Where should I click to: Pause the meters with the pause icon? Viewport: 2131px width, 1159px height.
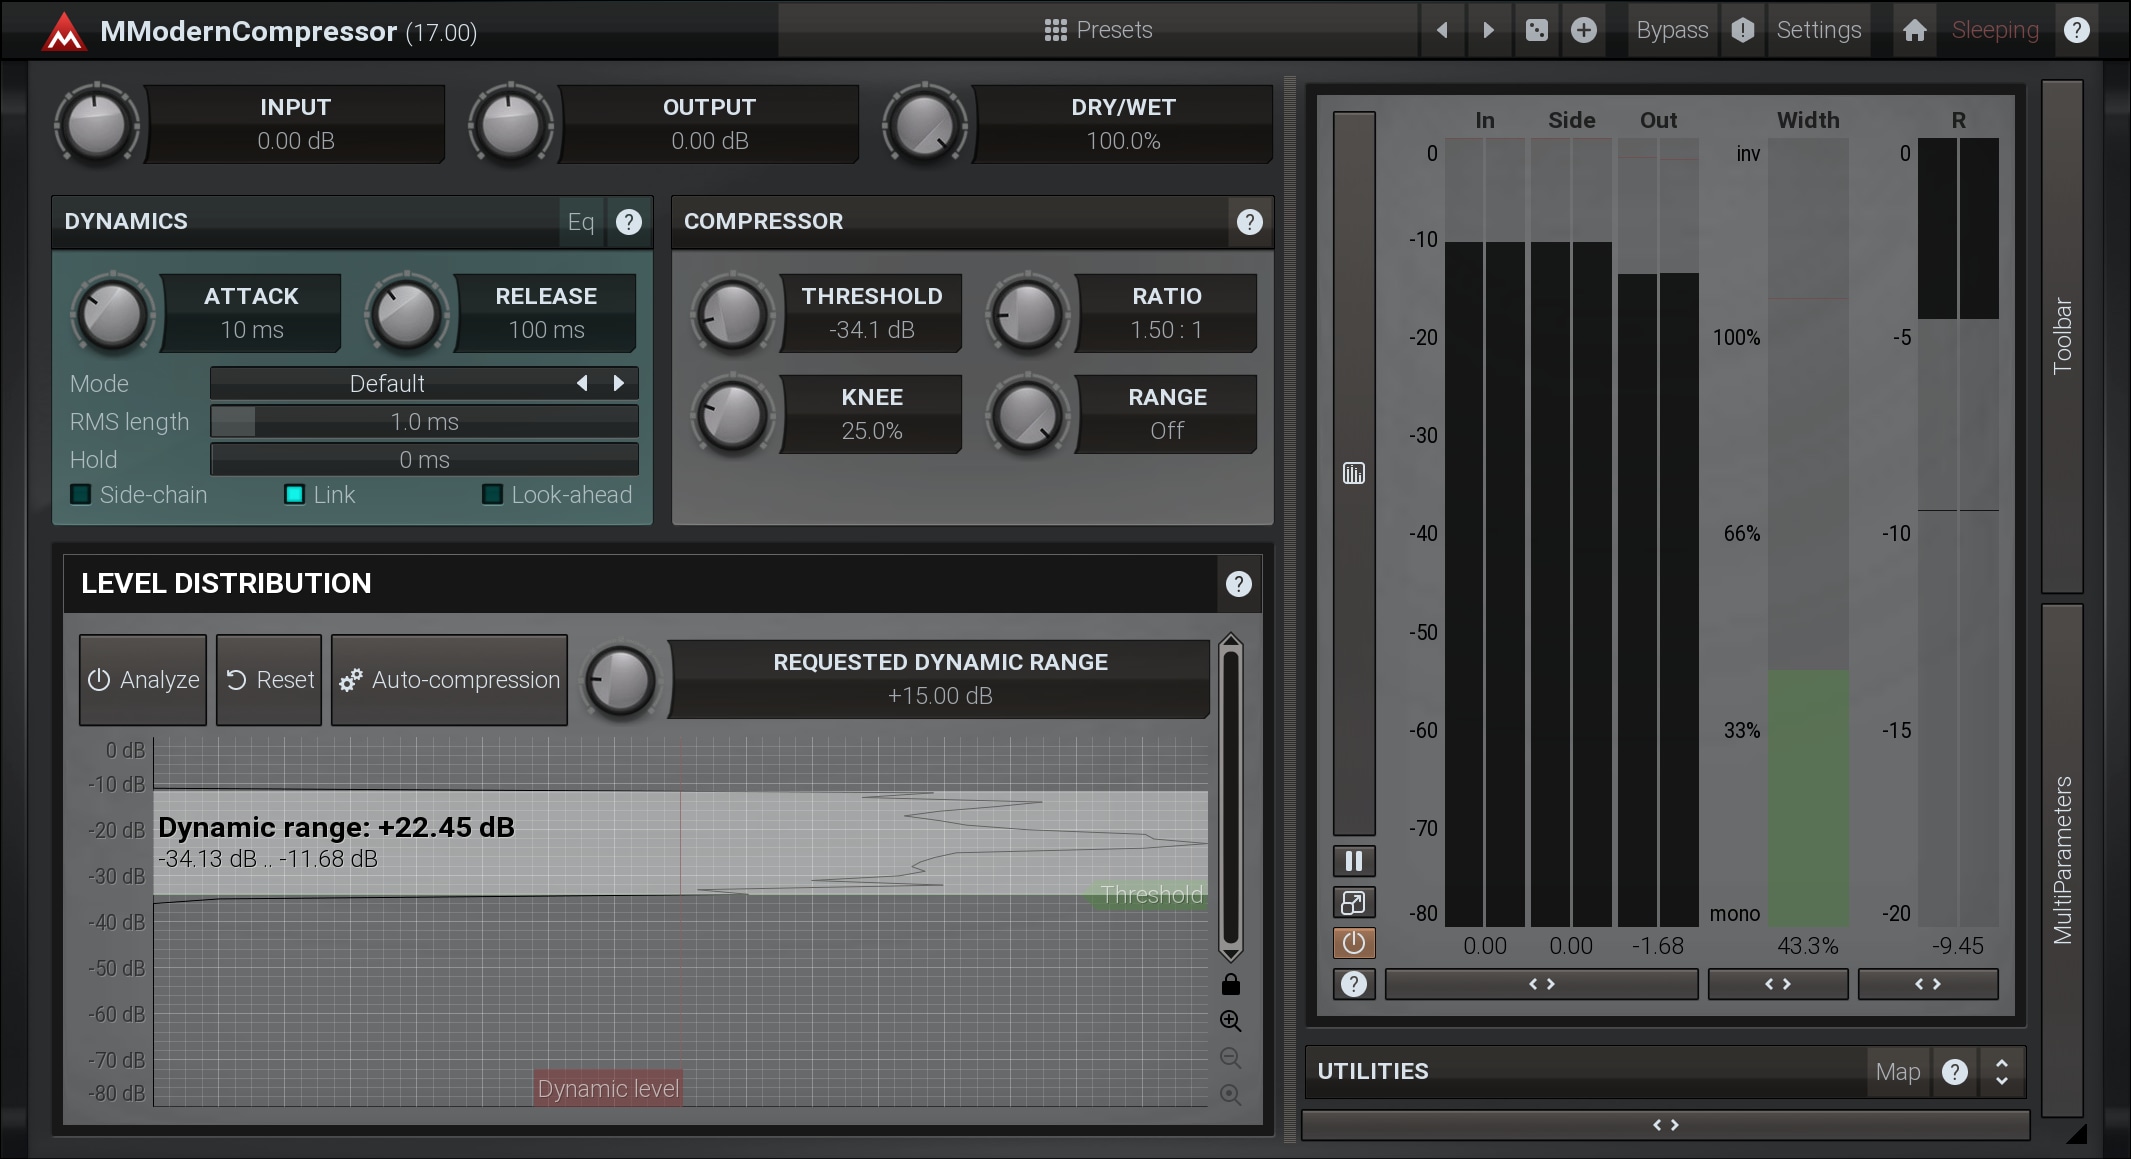(x=1354, y=861)
